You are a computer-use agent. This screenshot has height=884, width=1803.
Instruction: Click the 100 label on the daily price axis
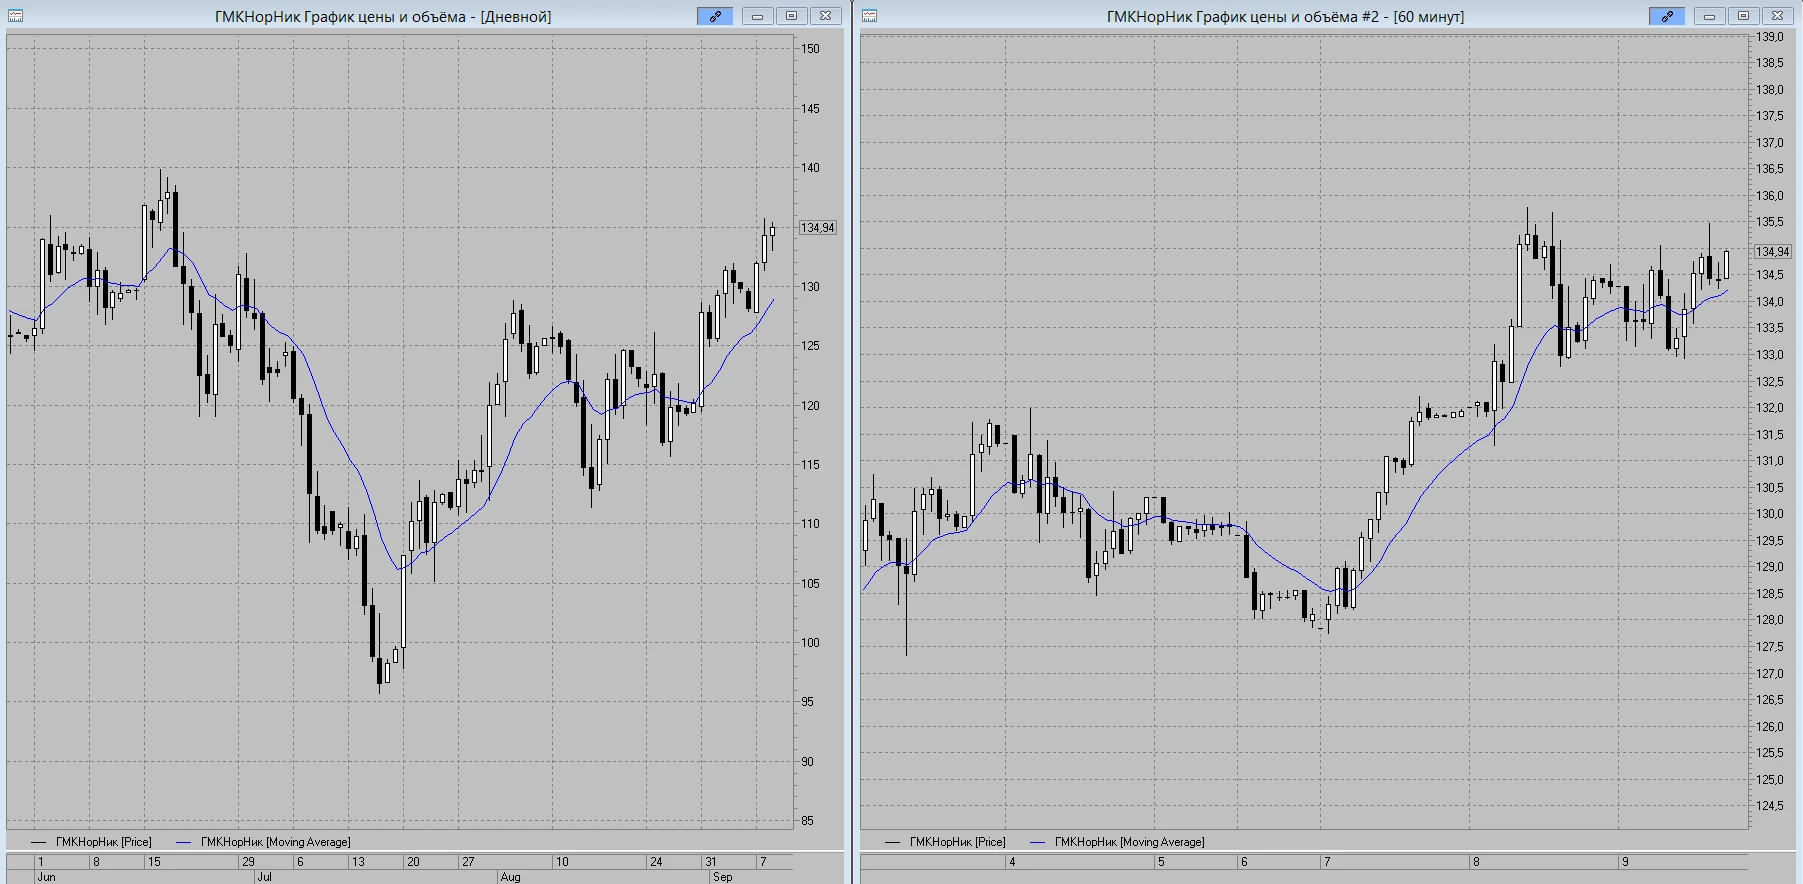point(810,643)
